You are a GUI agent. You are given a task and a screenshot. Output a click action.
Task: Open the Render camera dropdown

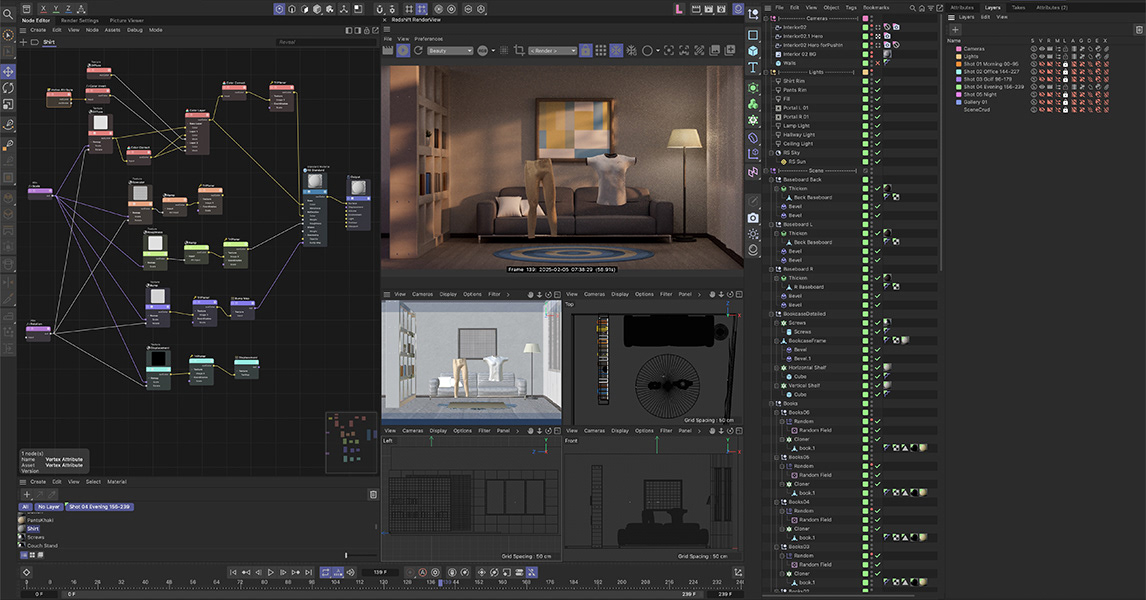pyautogui.click(x=552, y=50)
